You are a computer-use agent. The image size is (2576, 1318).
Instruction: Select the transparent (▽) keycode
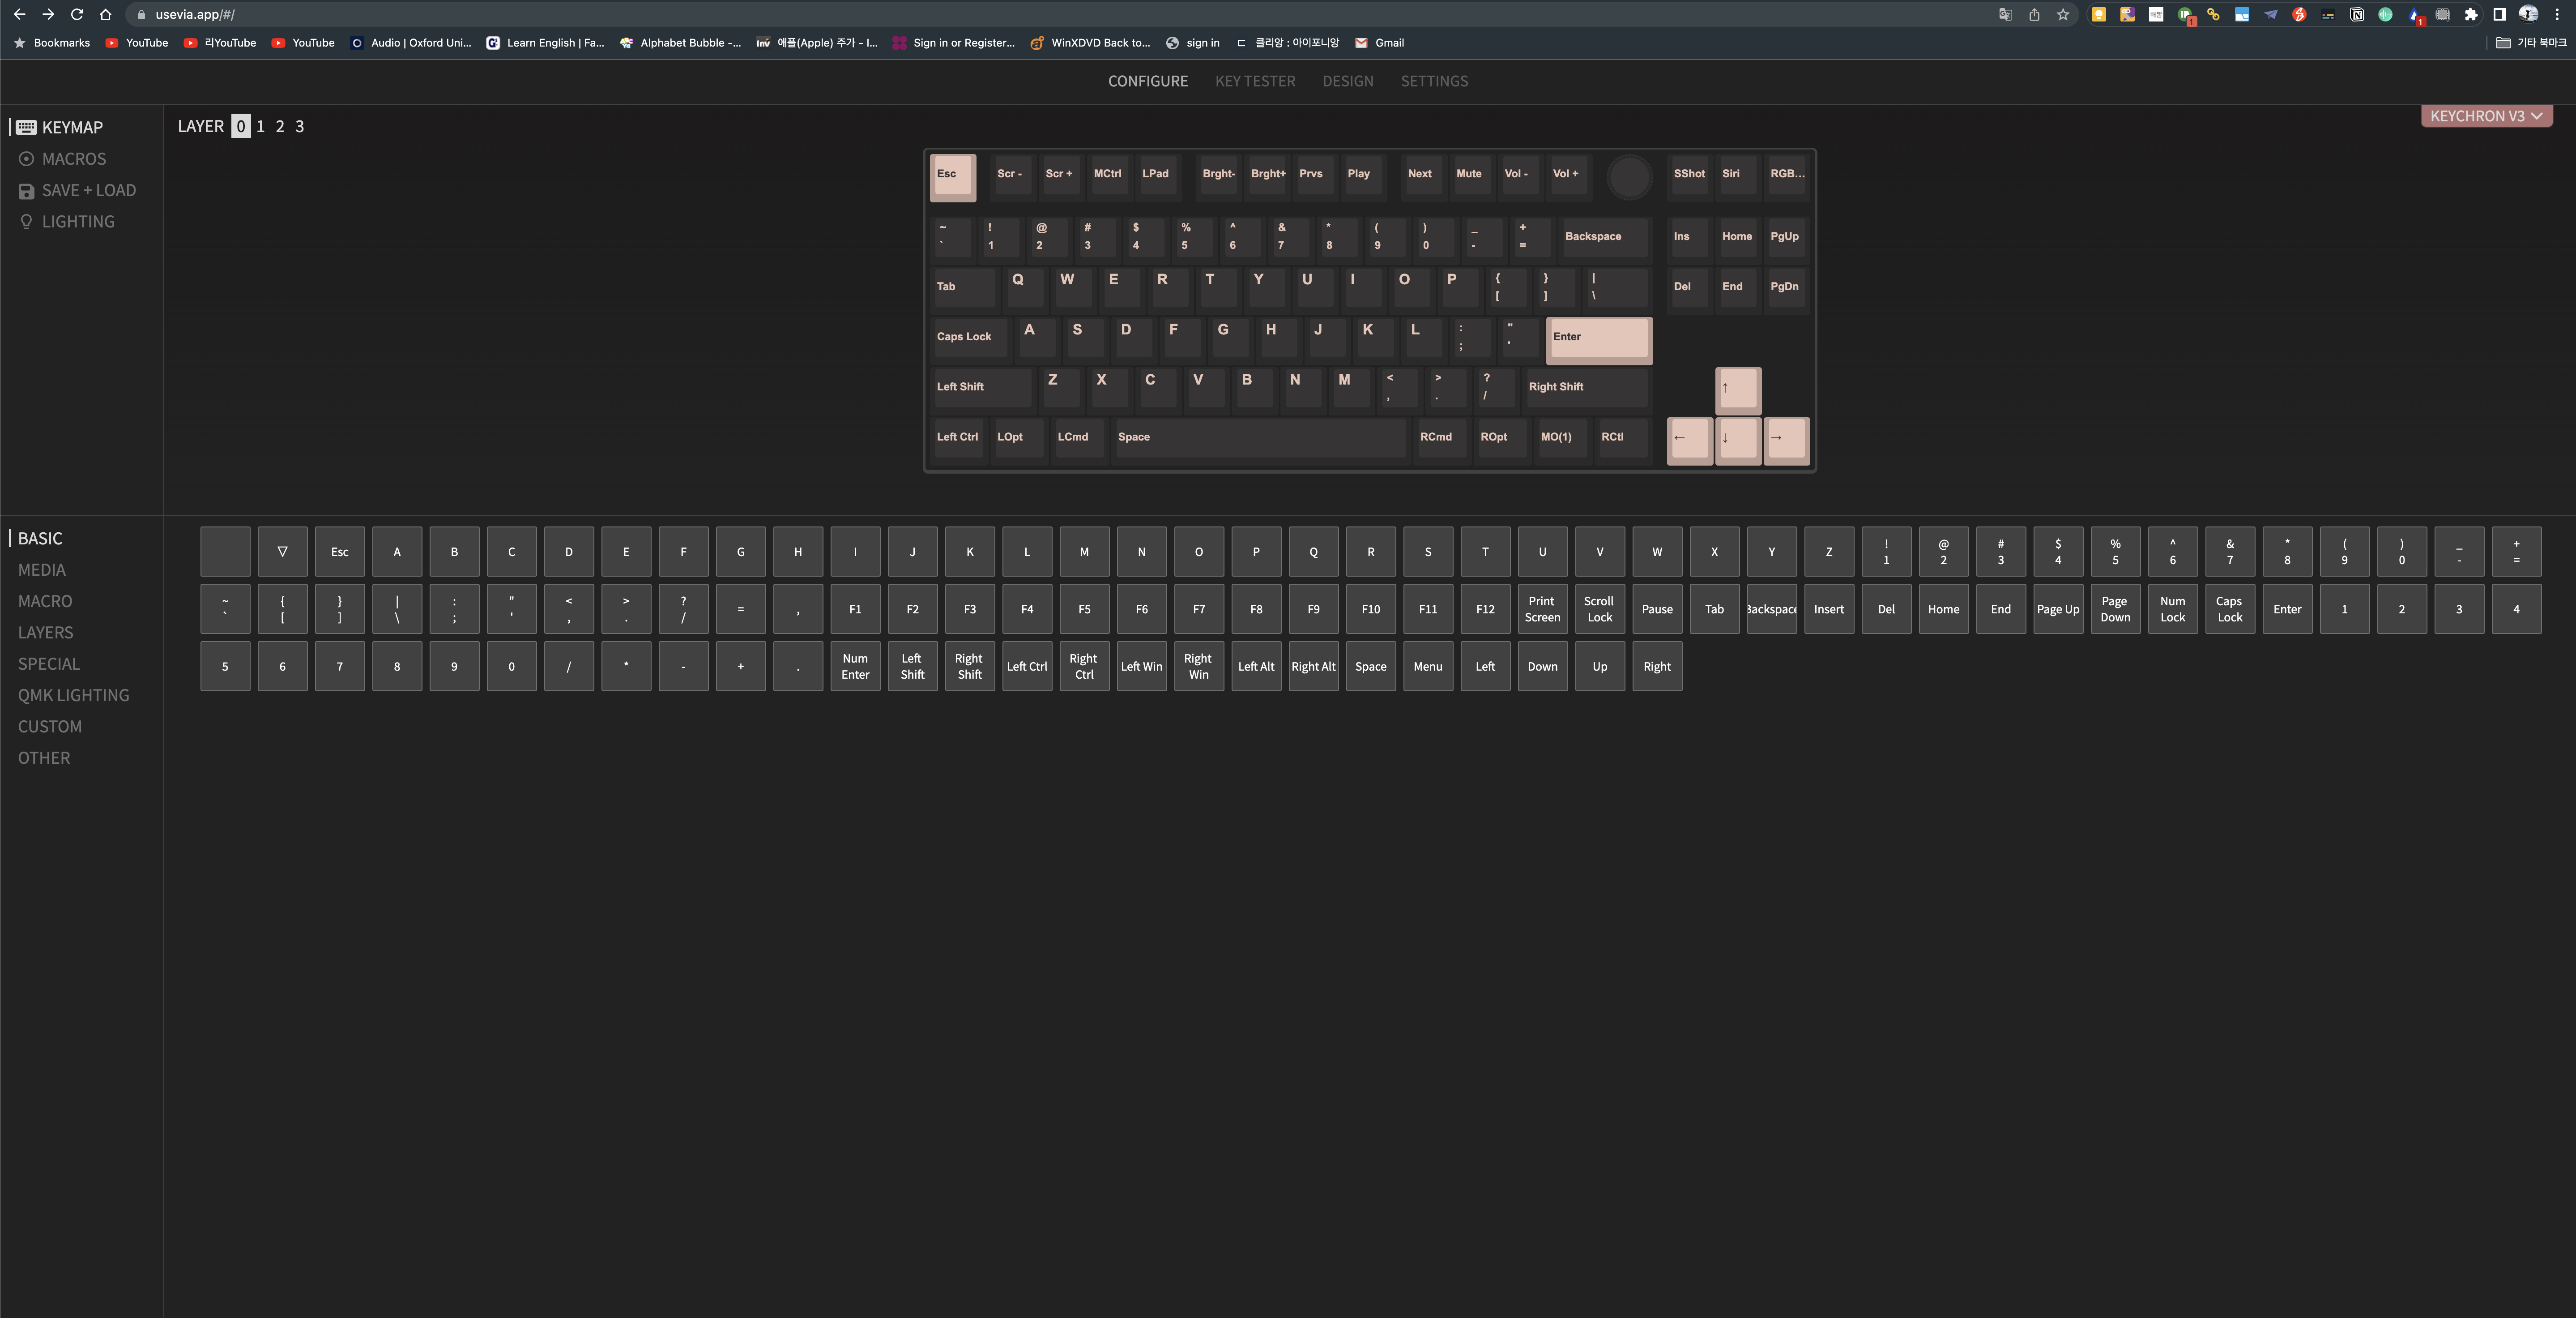[x=282, y=552]
